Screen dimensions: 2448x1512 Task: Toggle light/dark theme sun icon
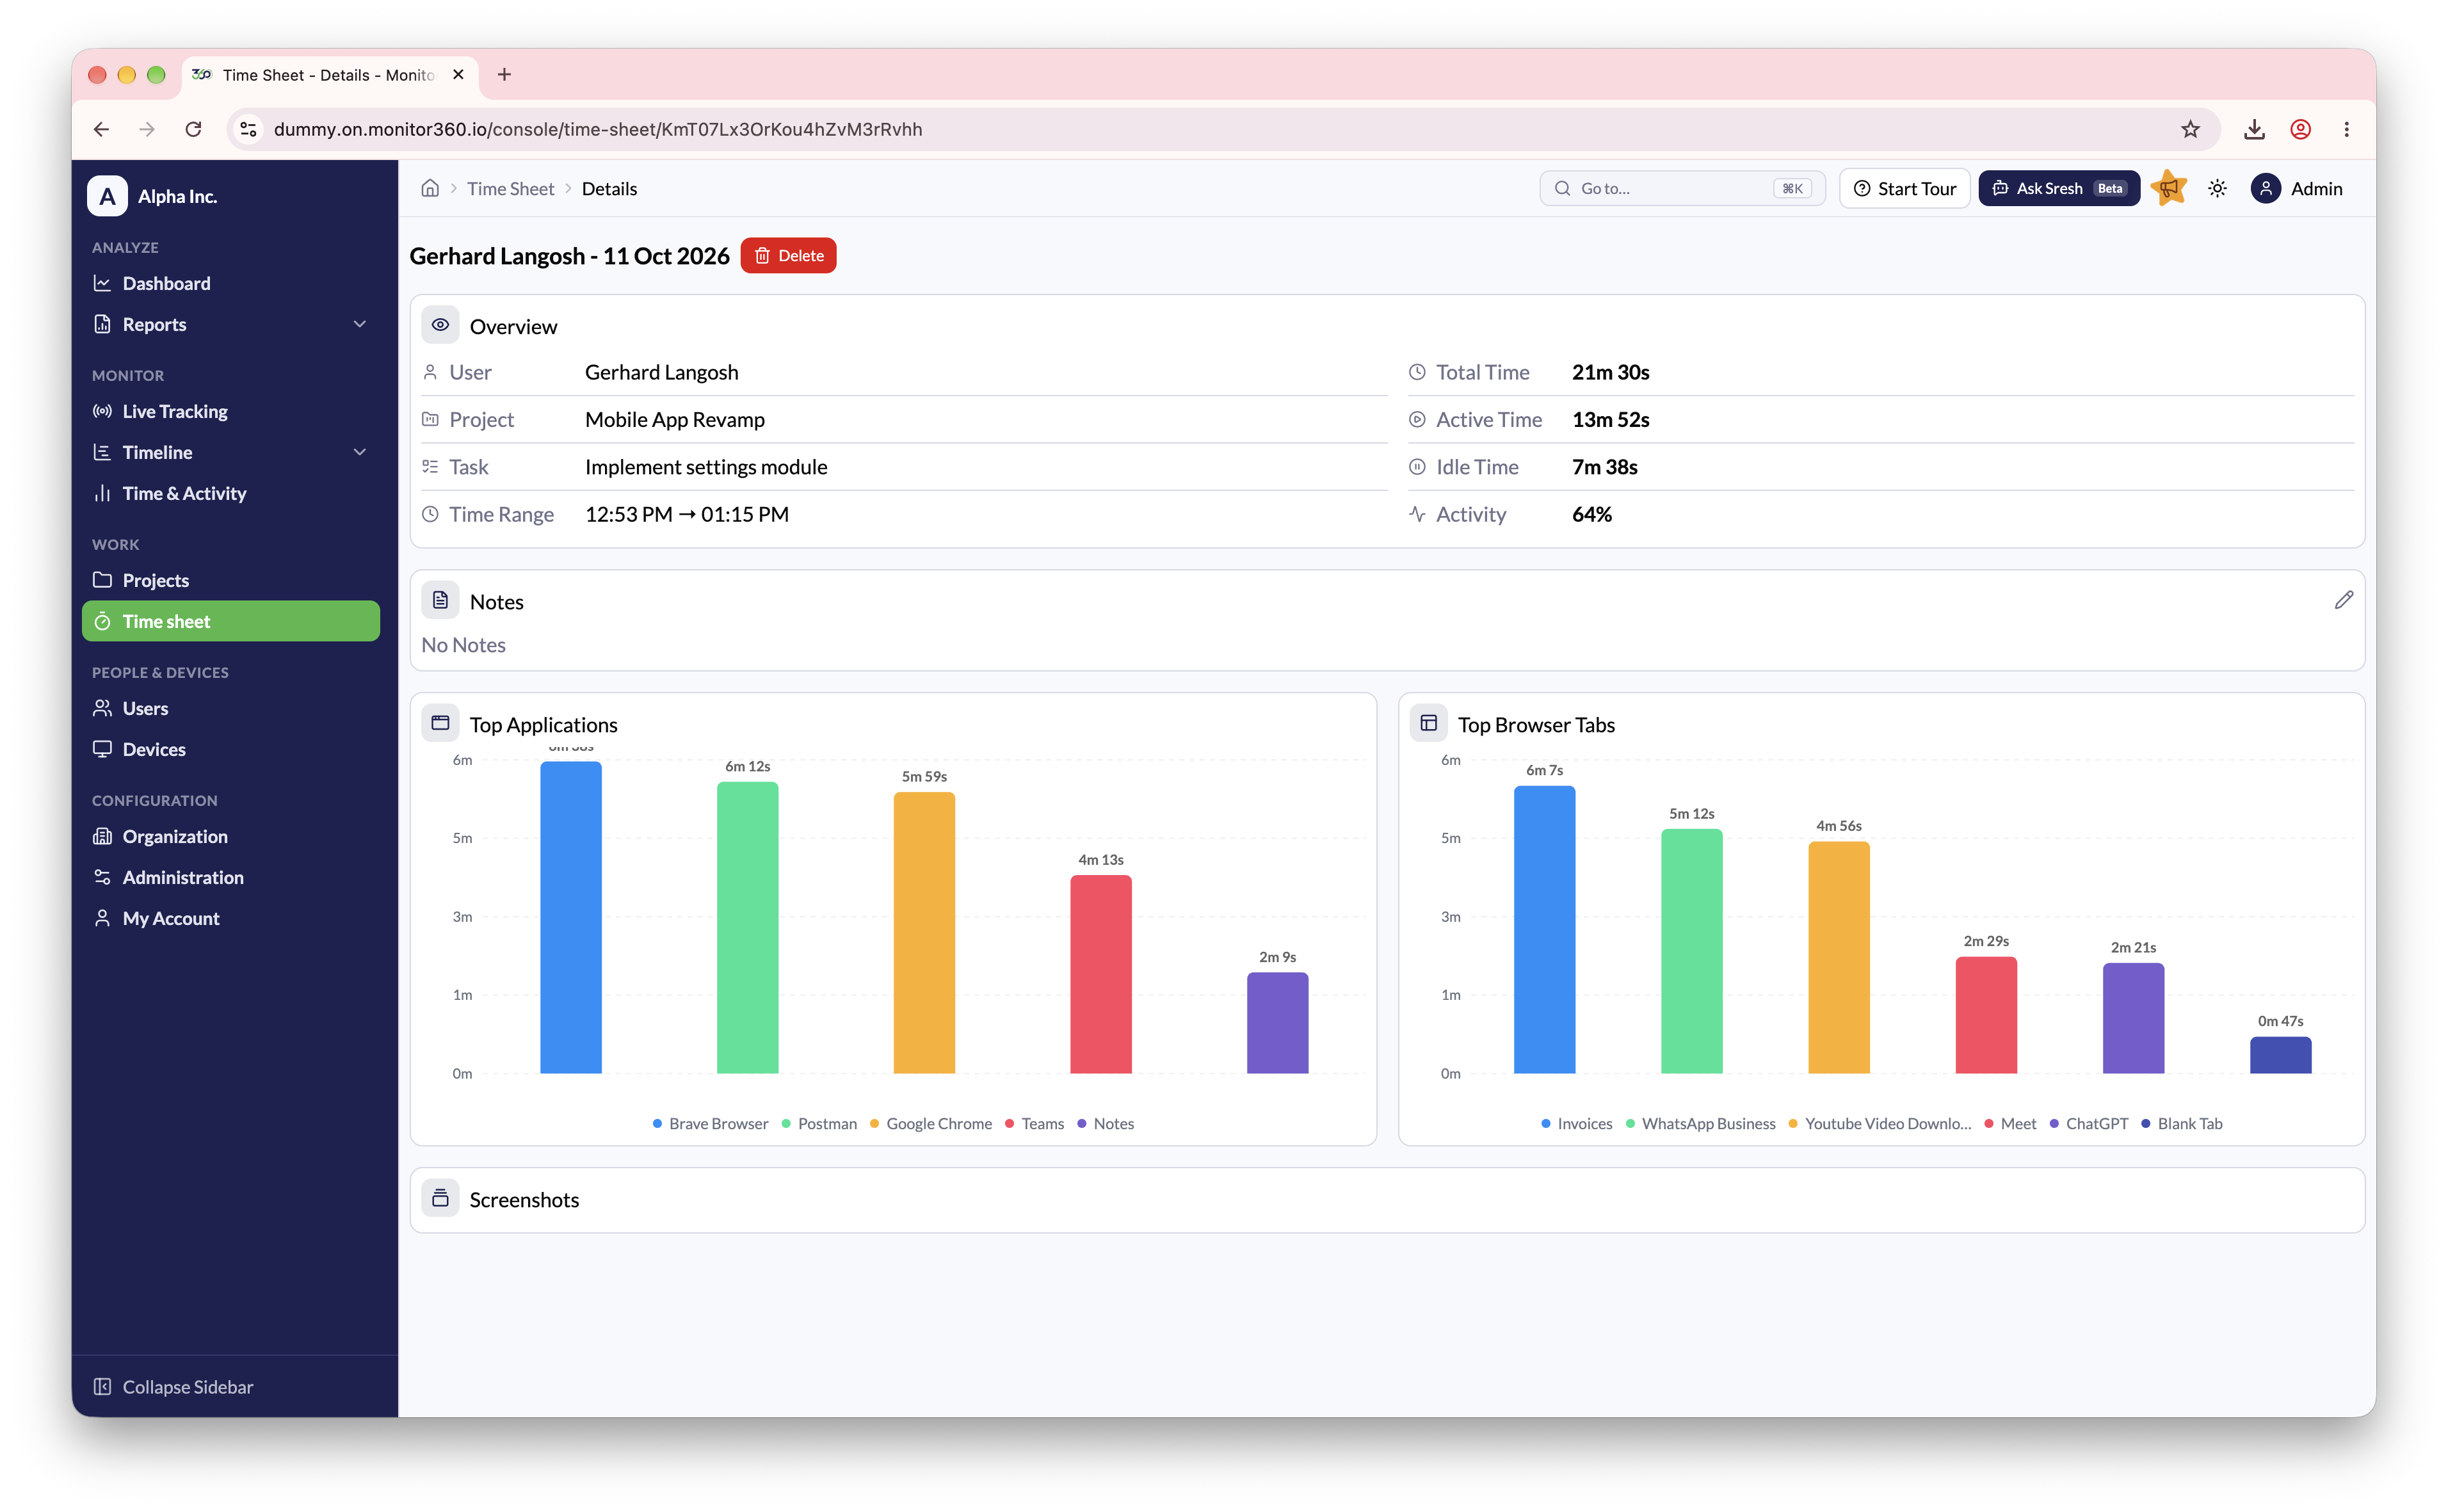click(x=2217, y=188)
